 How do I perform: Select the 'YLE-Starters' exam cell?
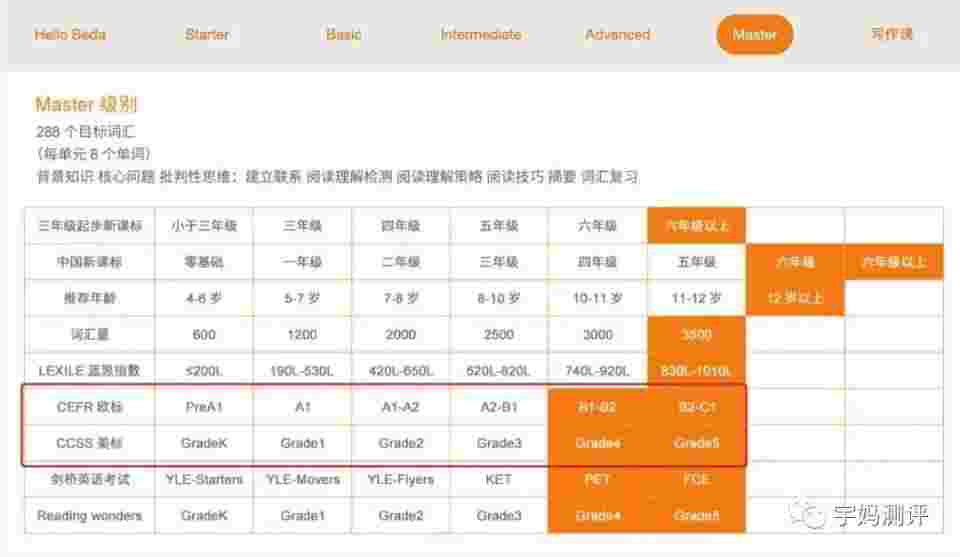204,479
